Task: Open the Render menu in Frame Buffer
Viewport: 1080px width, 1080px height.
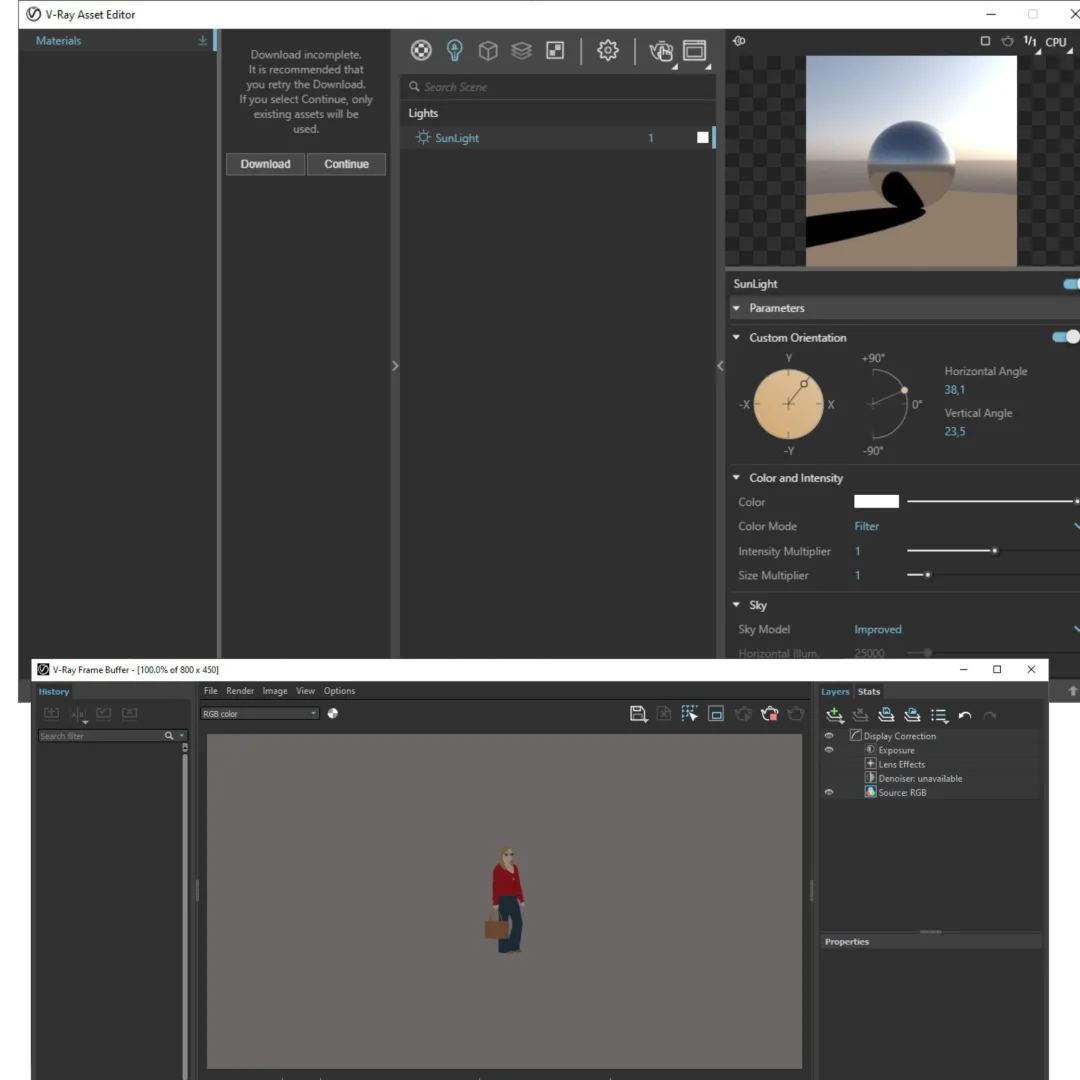Action: coord(240,691)
